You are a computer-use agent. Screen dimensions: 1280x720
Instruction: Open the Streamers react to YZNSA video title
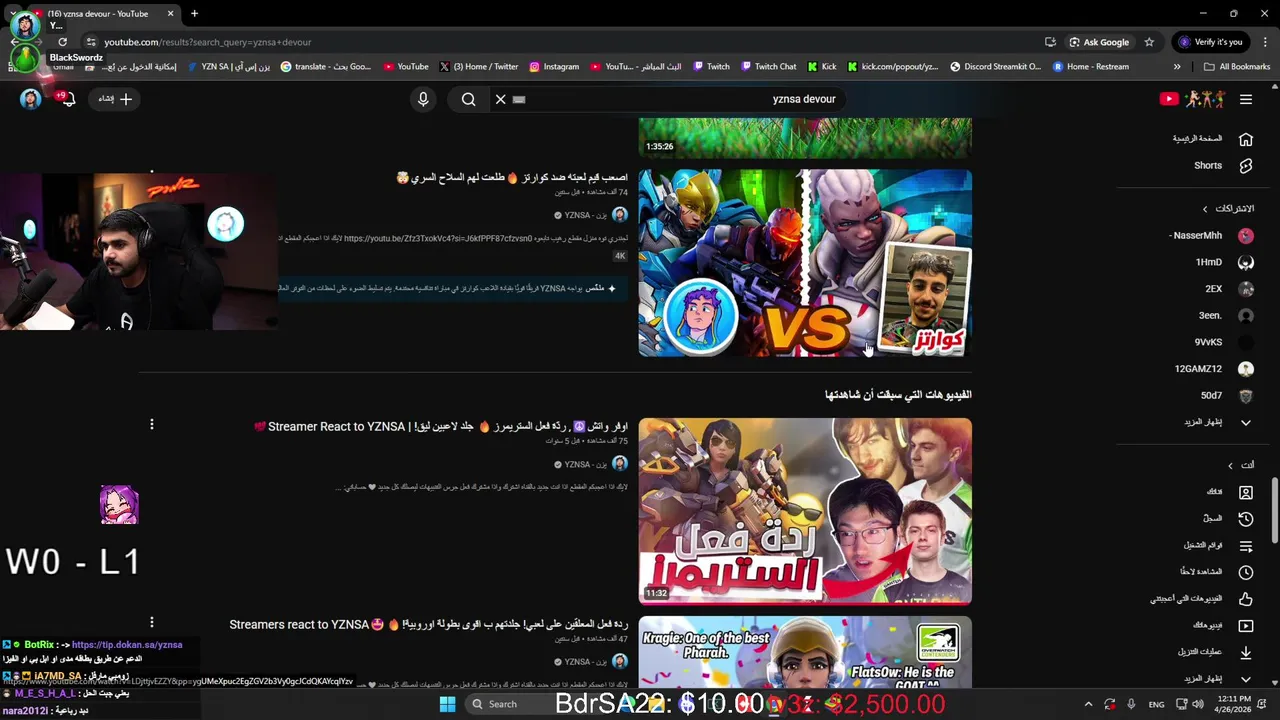428,625
